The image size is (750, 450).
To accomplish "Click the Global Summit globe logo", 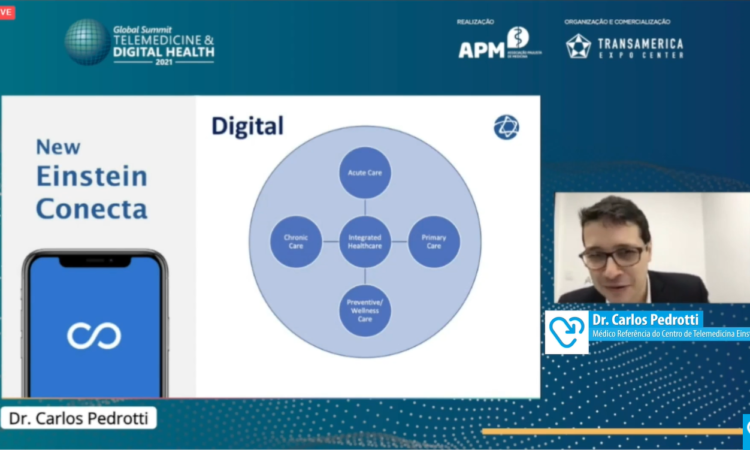I will pyautogui.click(x=86, y=41).
